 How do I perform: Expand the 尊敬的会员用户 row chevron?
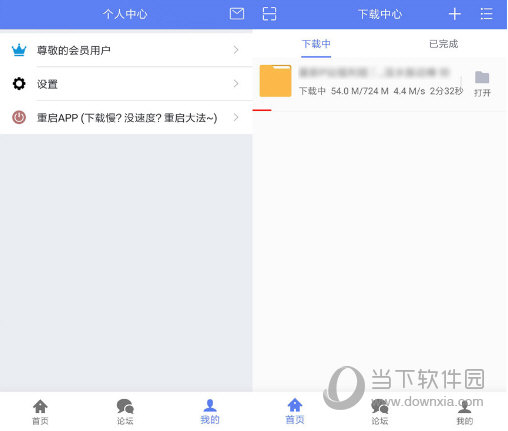(236, 50)
